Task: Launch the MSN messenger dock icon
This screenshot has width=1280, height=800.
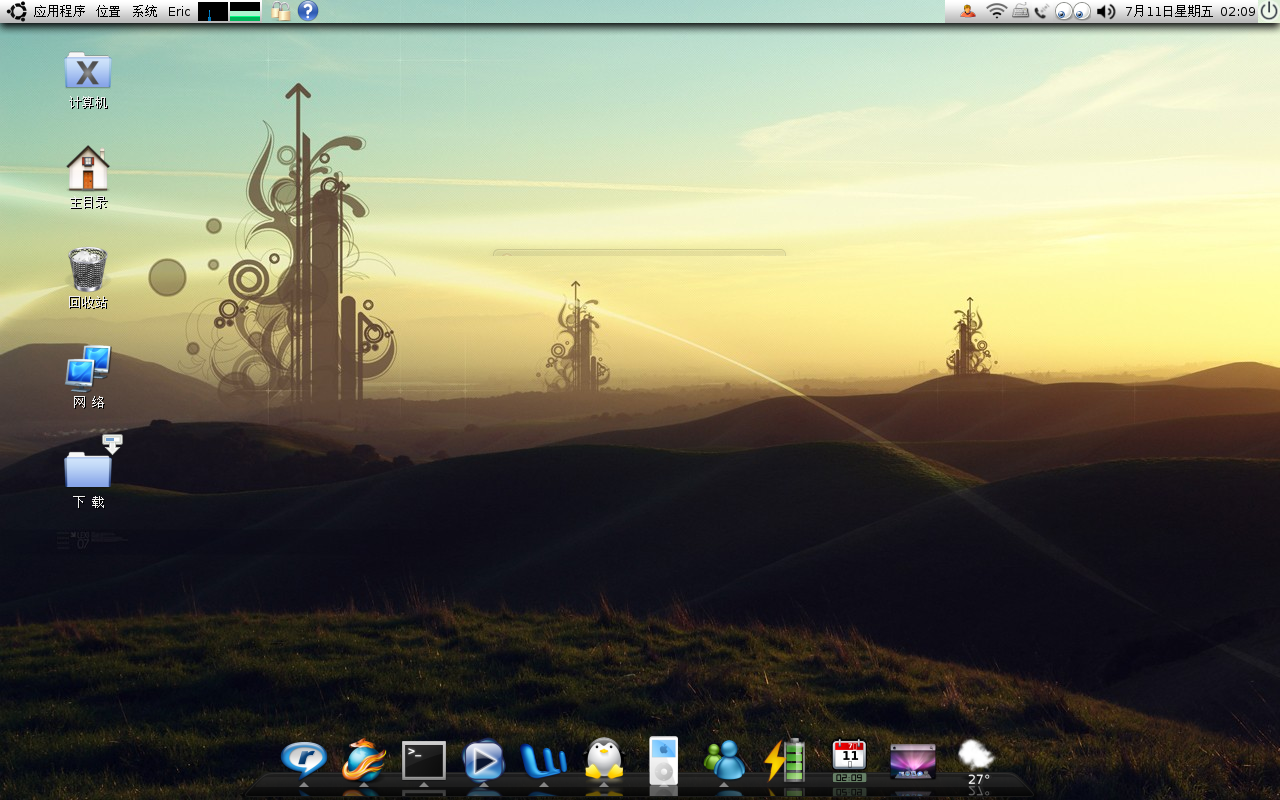Action: point(724,761)
